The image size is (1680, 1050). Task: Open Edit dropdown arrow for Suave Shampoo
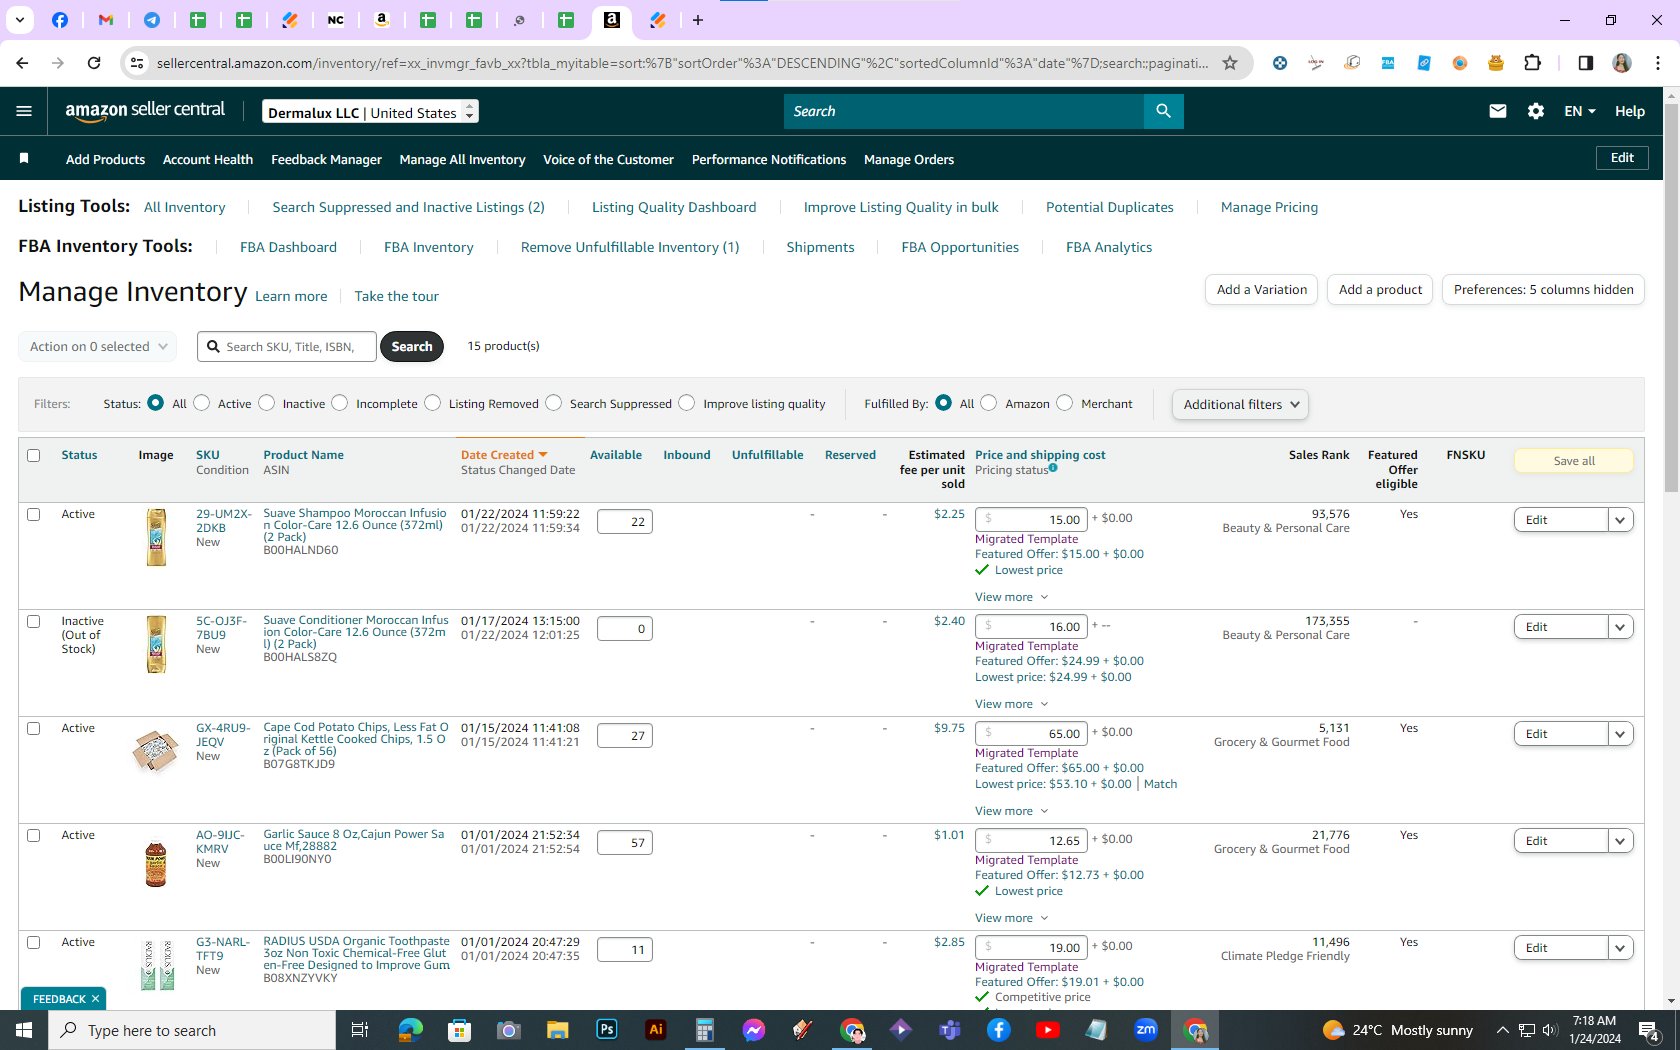pyautogui.click(x=1621, y=520)
